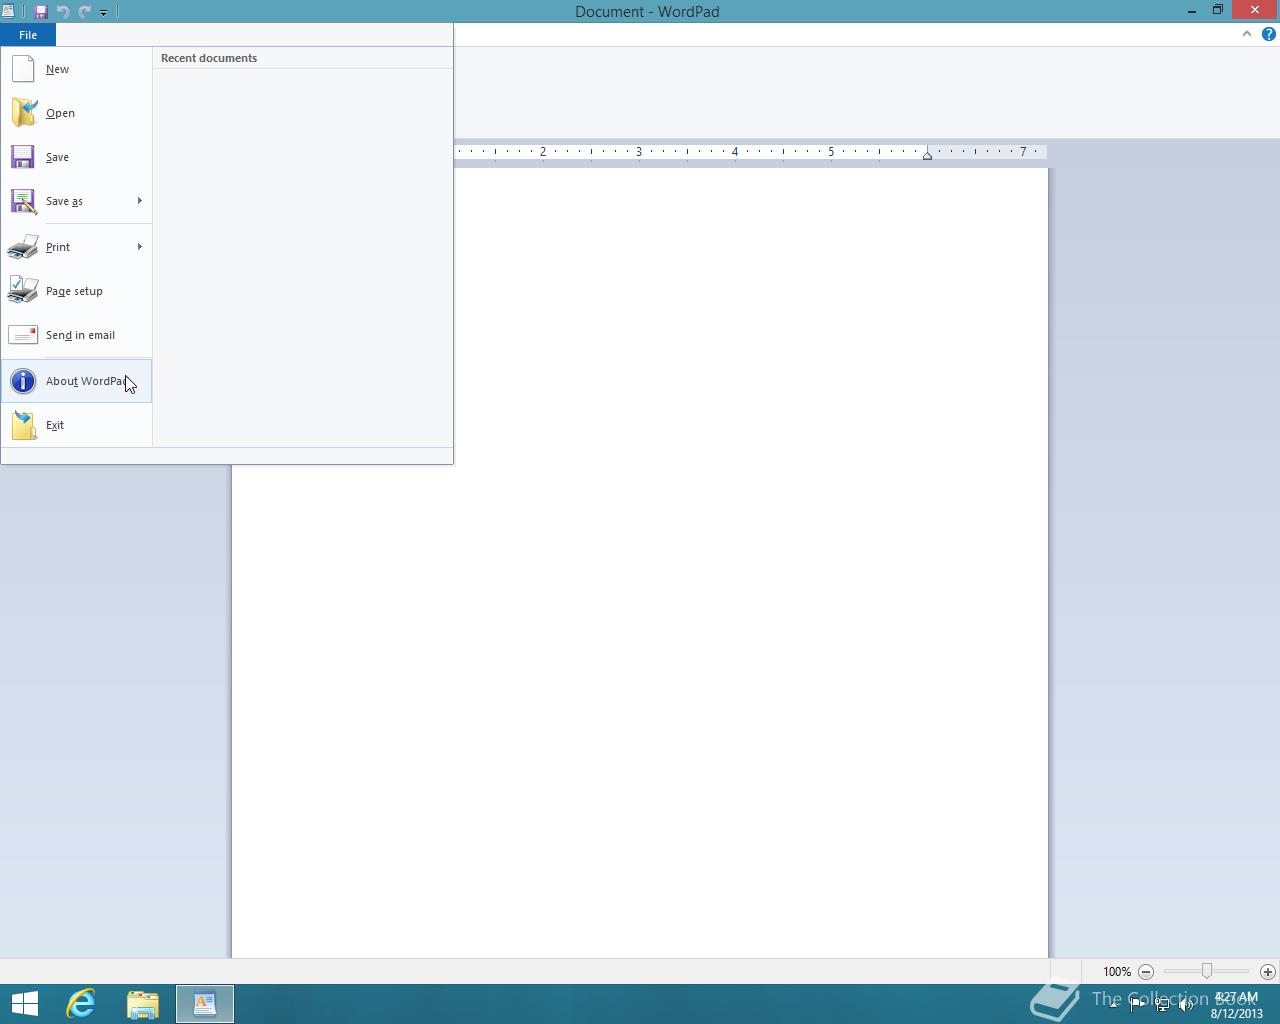
Task: Select Send in email menu entry
Action: tap(76, 335)
